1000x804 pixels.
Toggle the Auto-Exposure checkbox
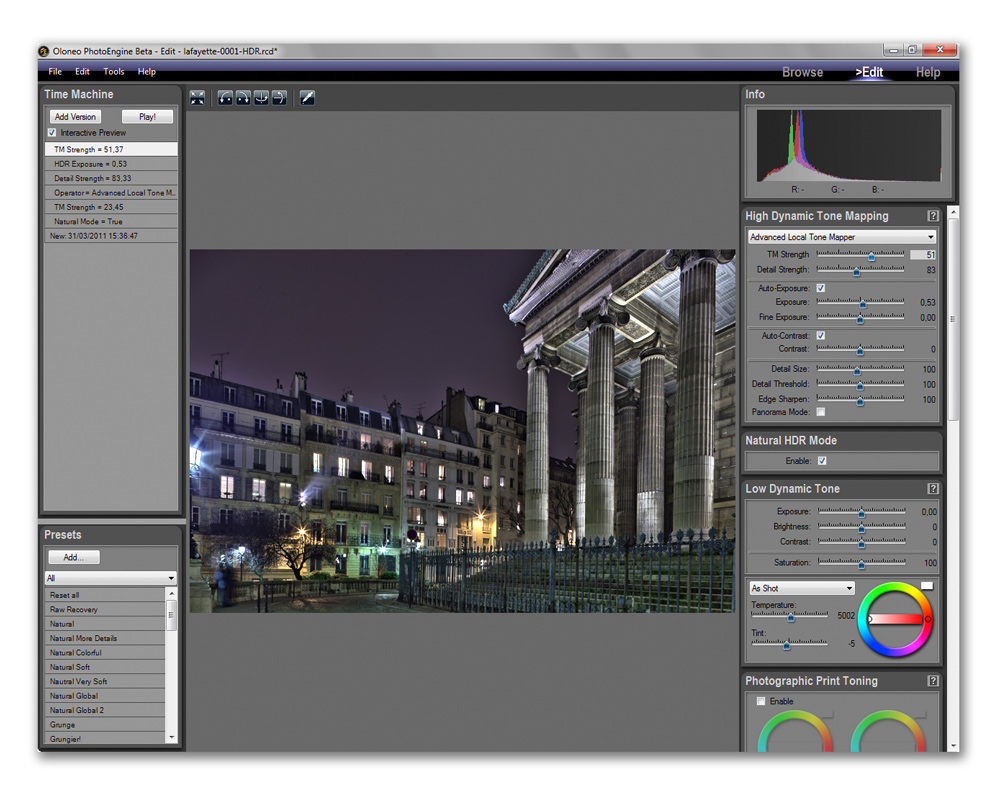click(821, 288)
